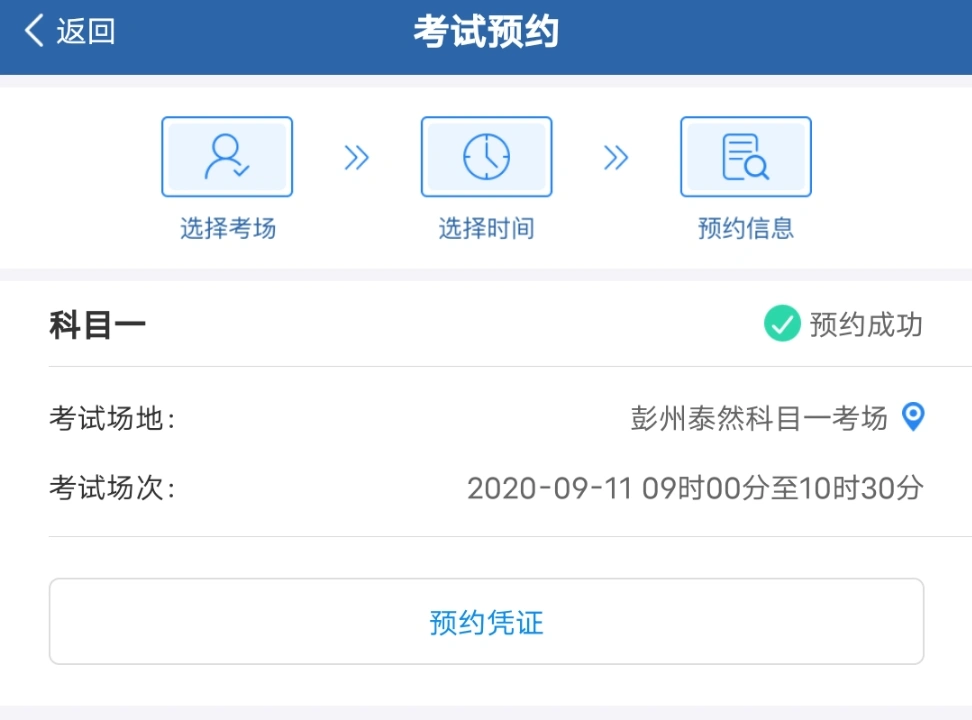The height and width of the screenshot is (720, 972).
Task: Tap the 科目一 section heading
Action: [97, 325]
